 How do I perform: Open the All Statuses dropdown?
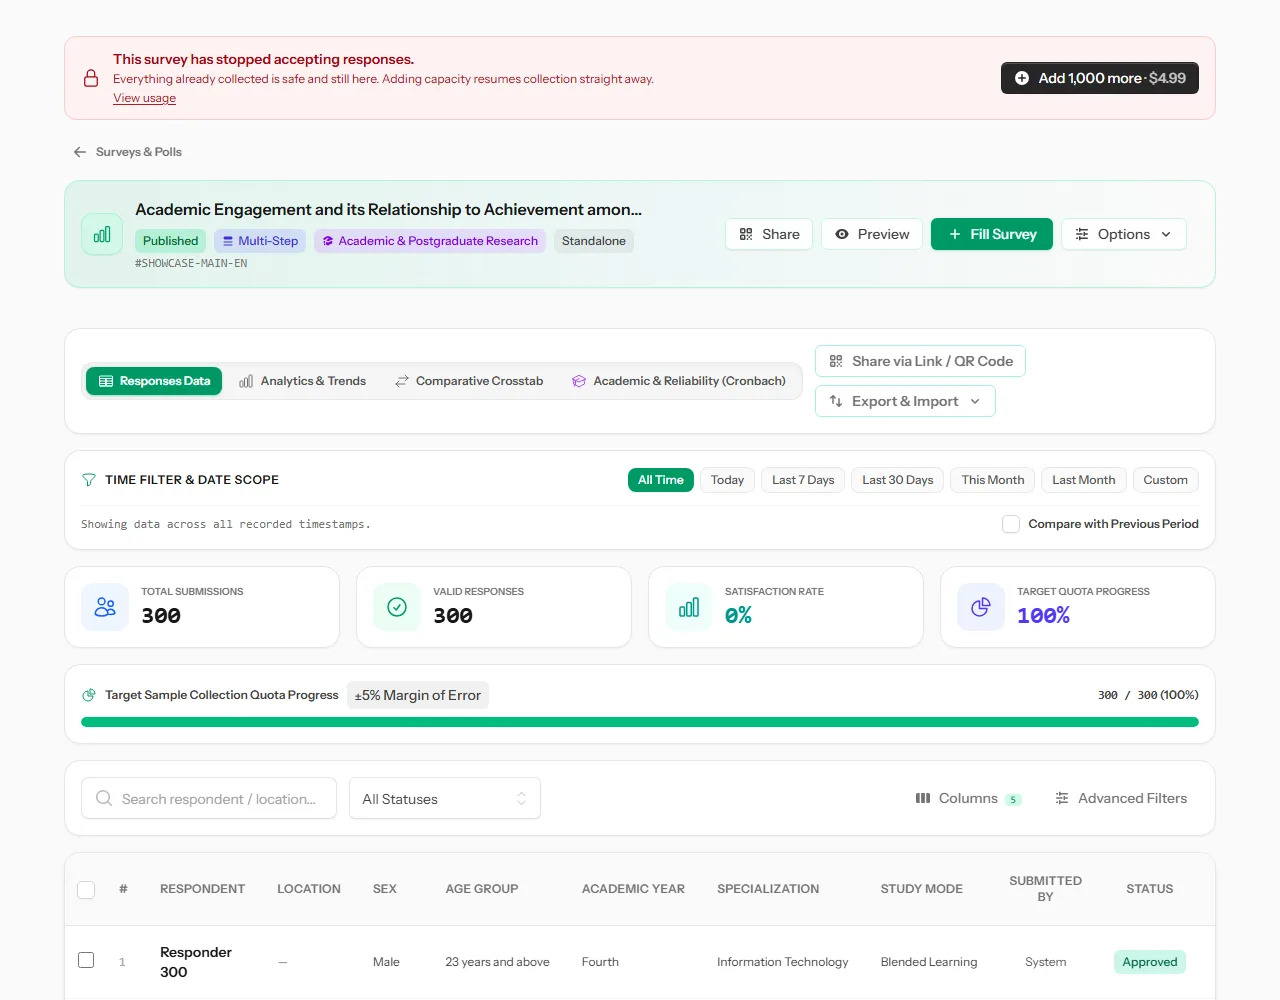tap(445, 798)
